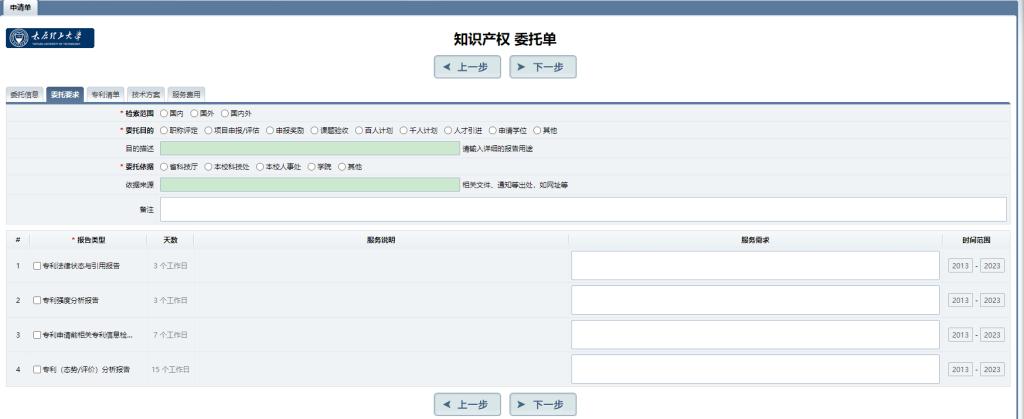Select 省科技厅 for 委托依据
This screenshot has height=419, width=1024.
(165, 166)
